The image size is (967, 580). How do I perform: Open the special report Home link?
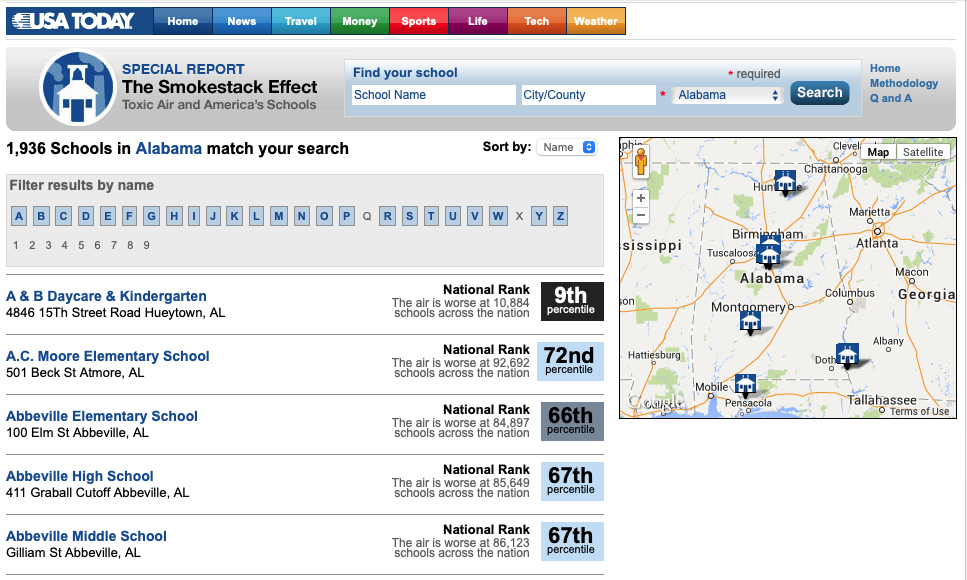tap(885, 68)
